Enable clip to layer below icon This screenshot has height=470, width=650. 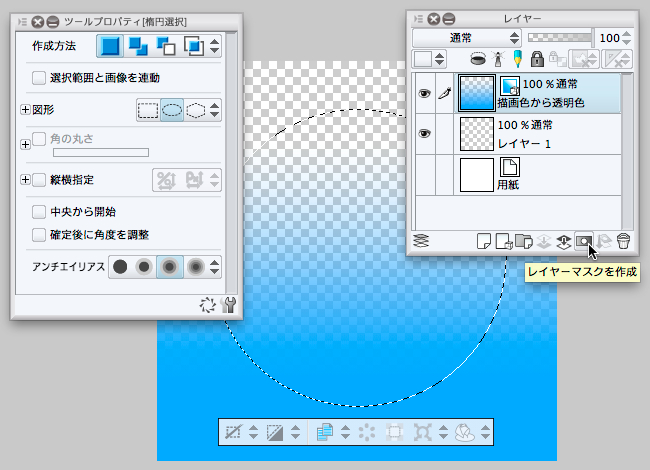pyautogui.click(x=478, y=59)
